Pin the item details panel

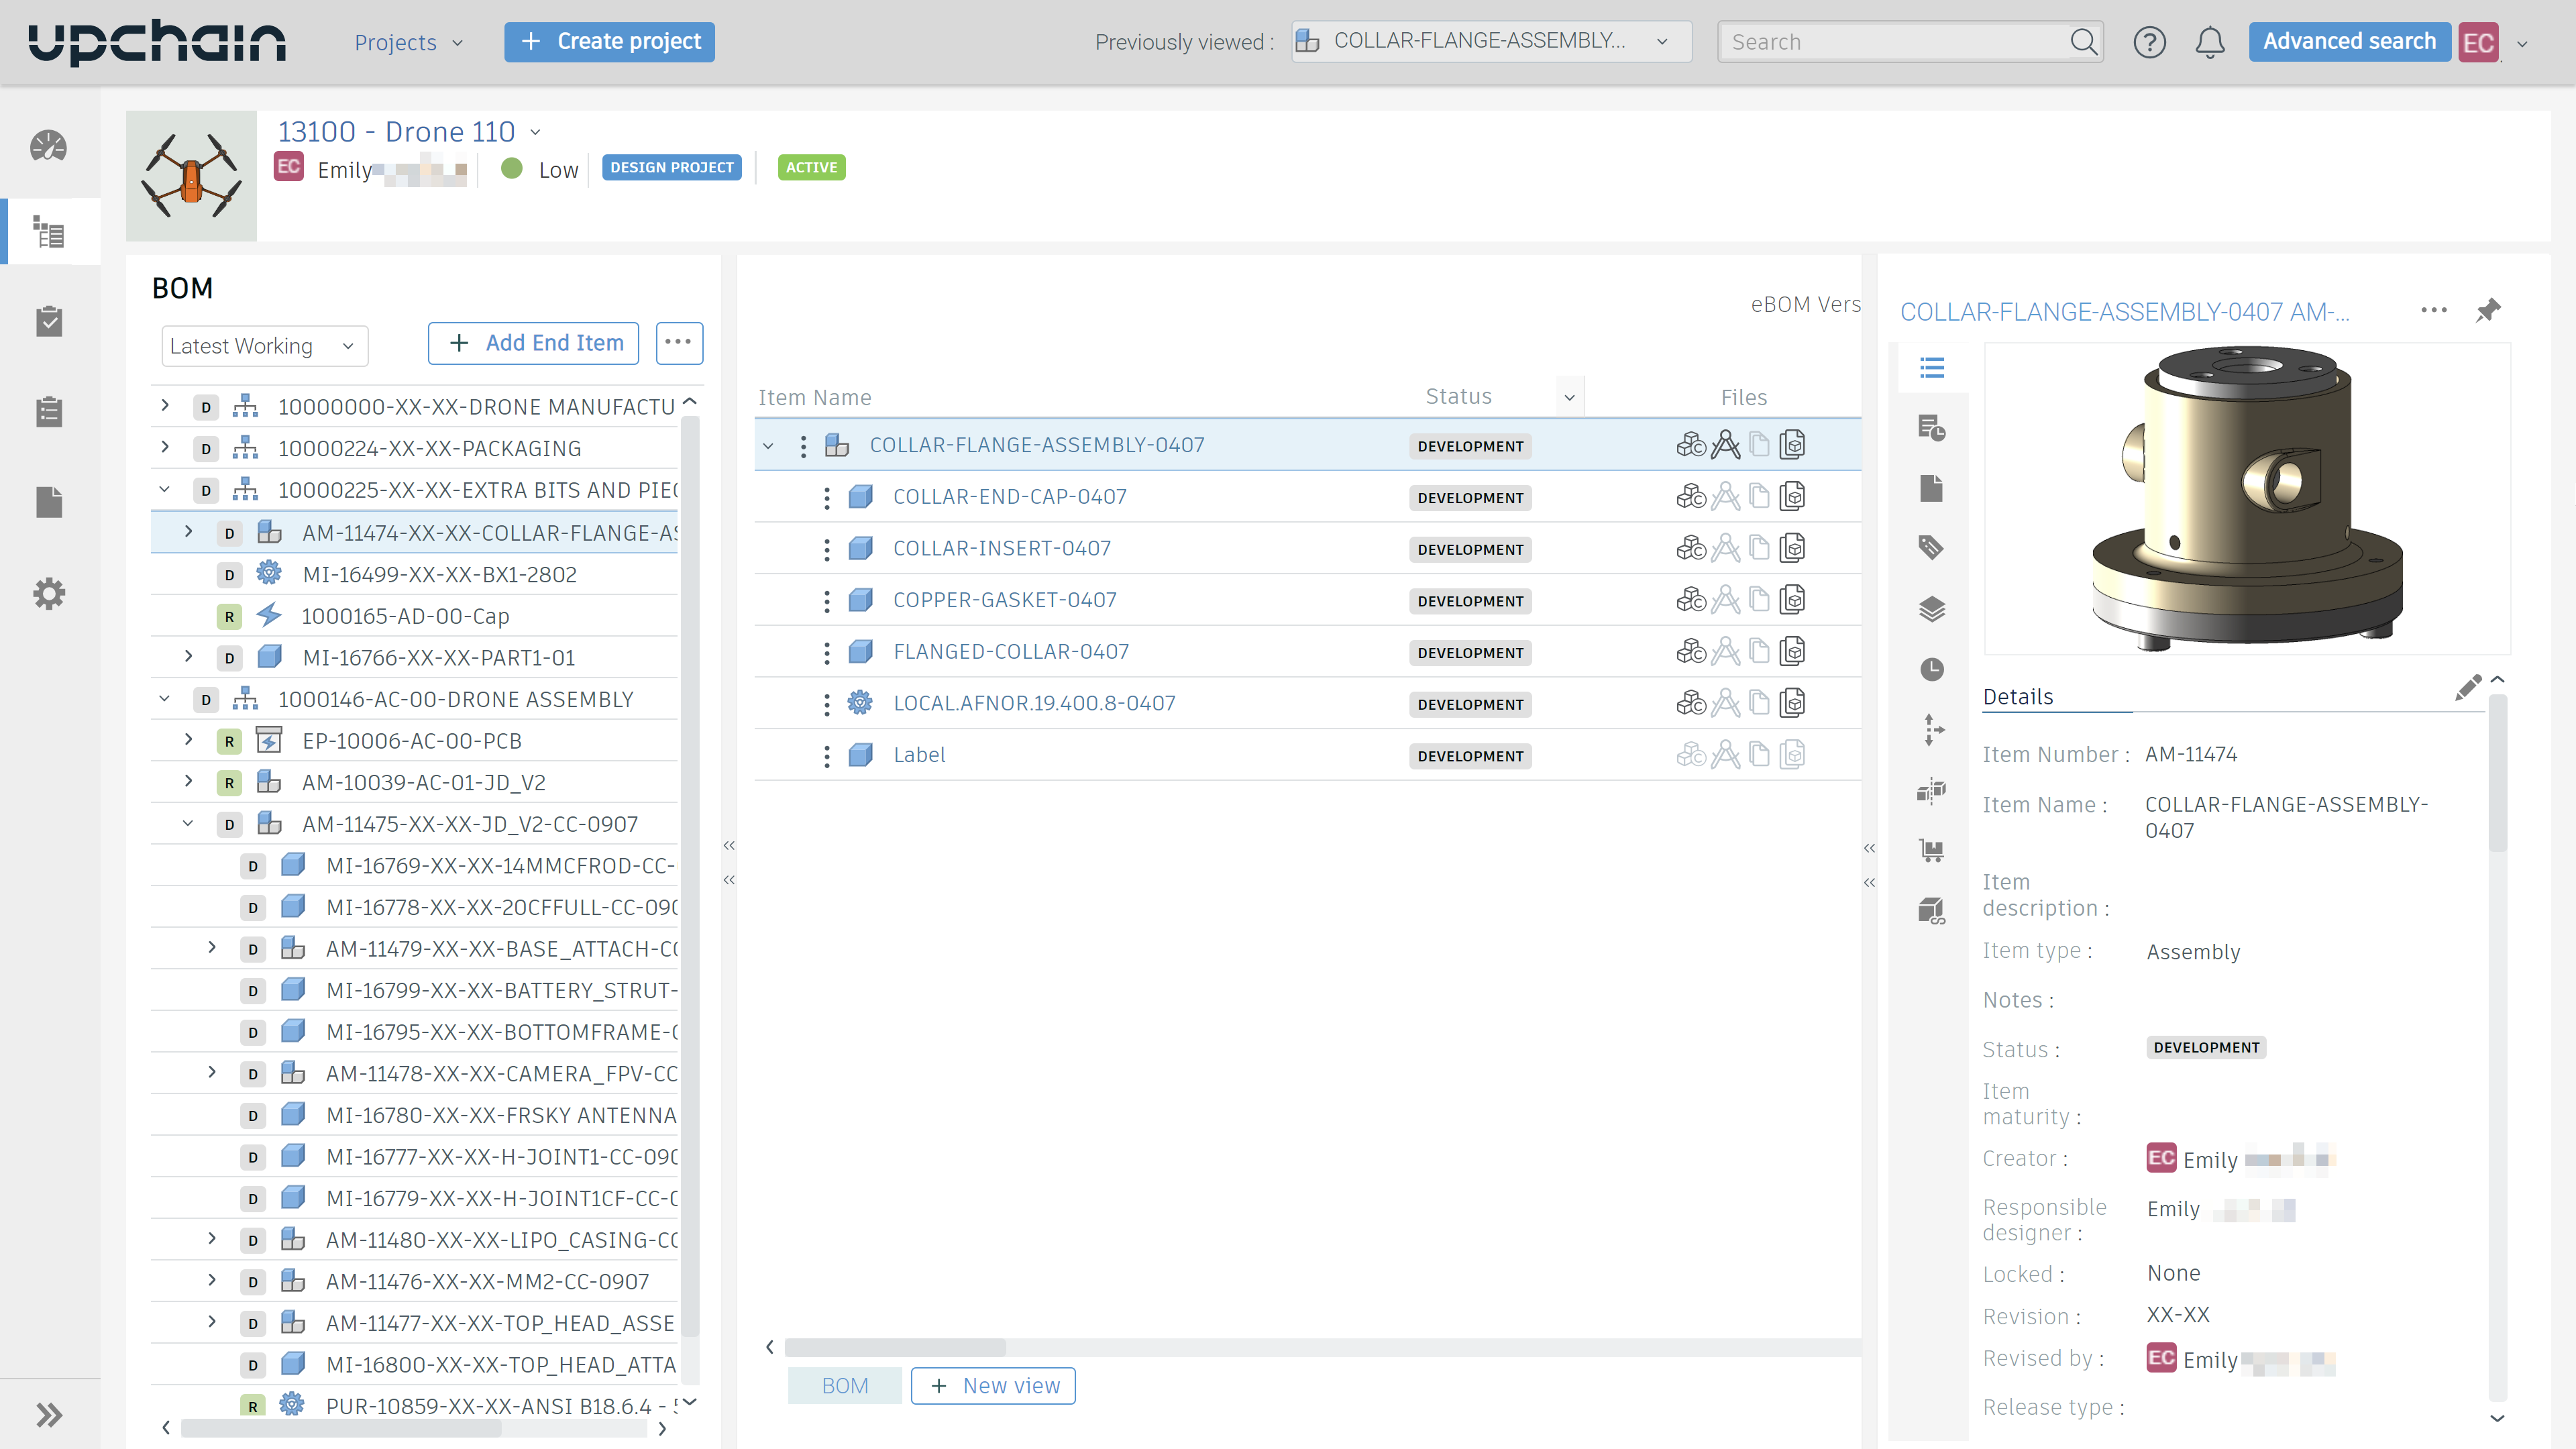[x=2488, y=310]
